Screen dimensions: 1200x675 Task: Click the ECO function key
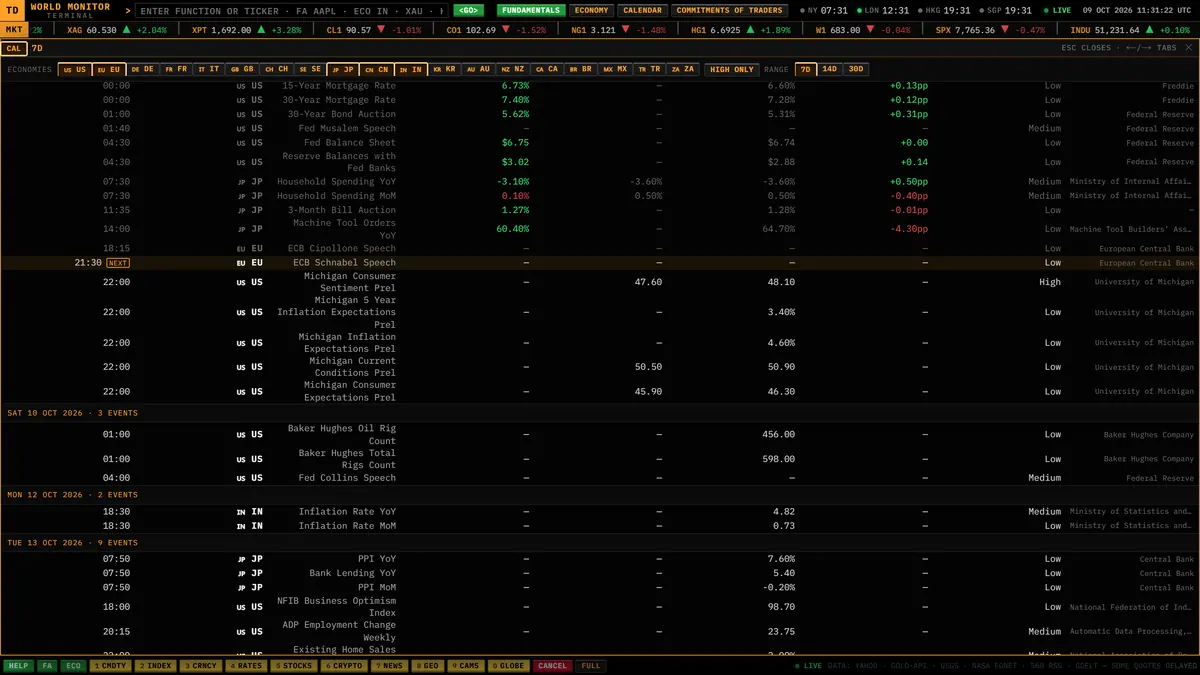point(73,666)
